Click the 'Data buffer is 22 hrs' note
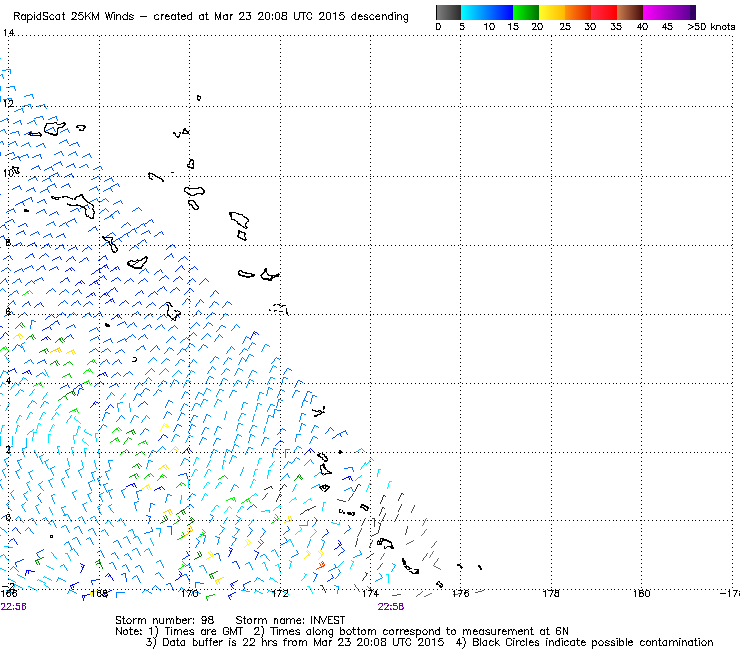Screen dimensions: 740x650 tap(295, 642)
